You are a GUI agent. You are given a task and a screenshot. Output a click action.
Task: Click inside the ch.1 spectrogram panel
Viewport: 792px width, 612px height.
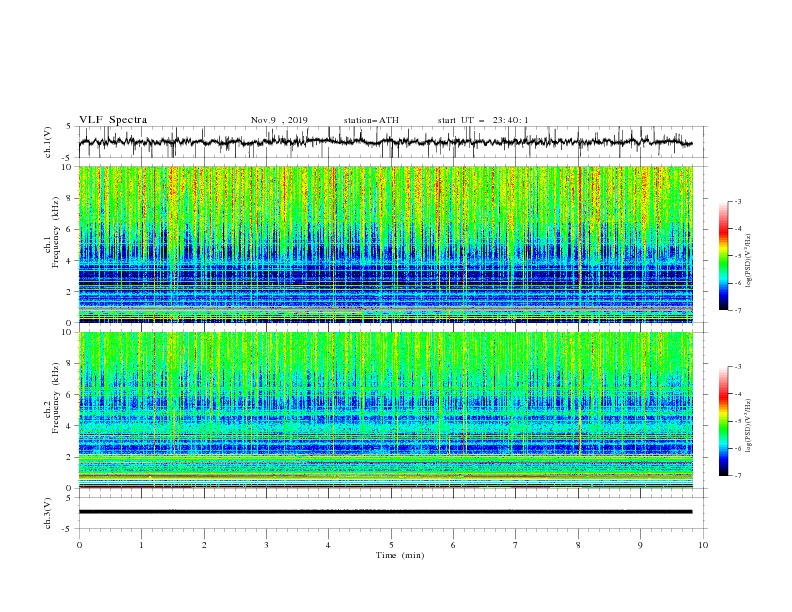click(x=386, y=244)
